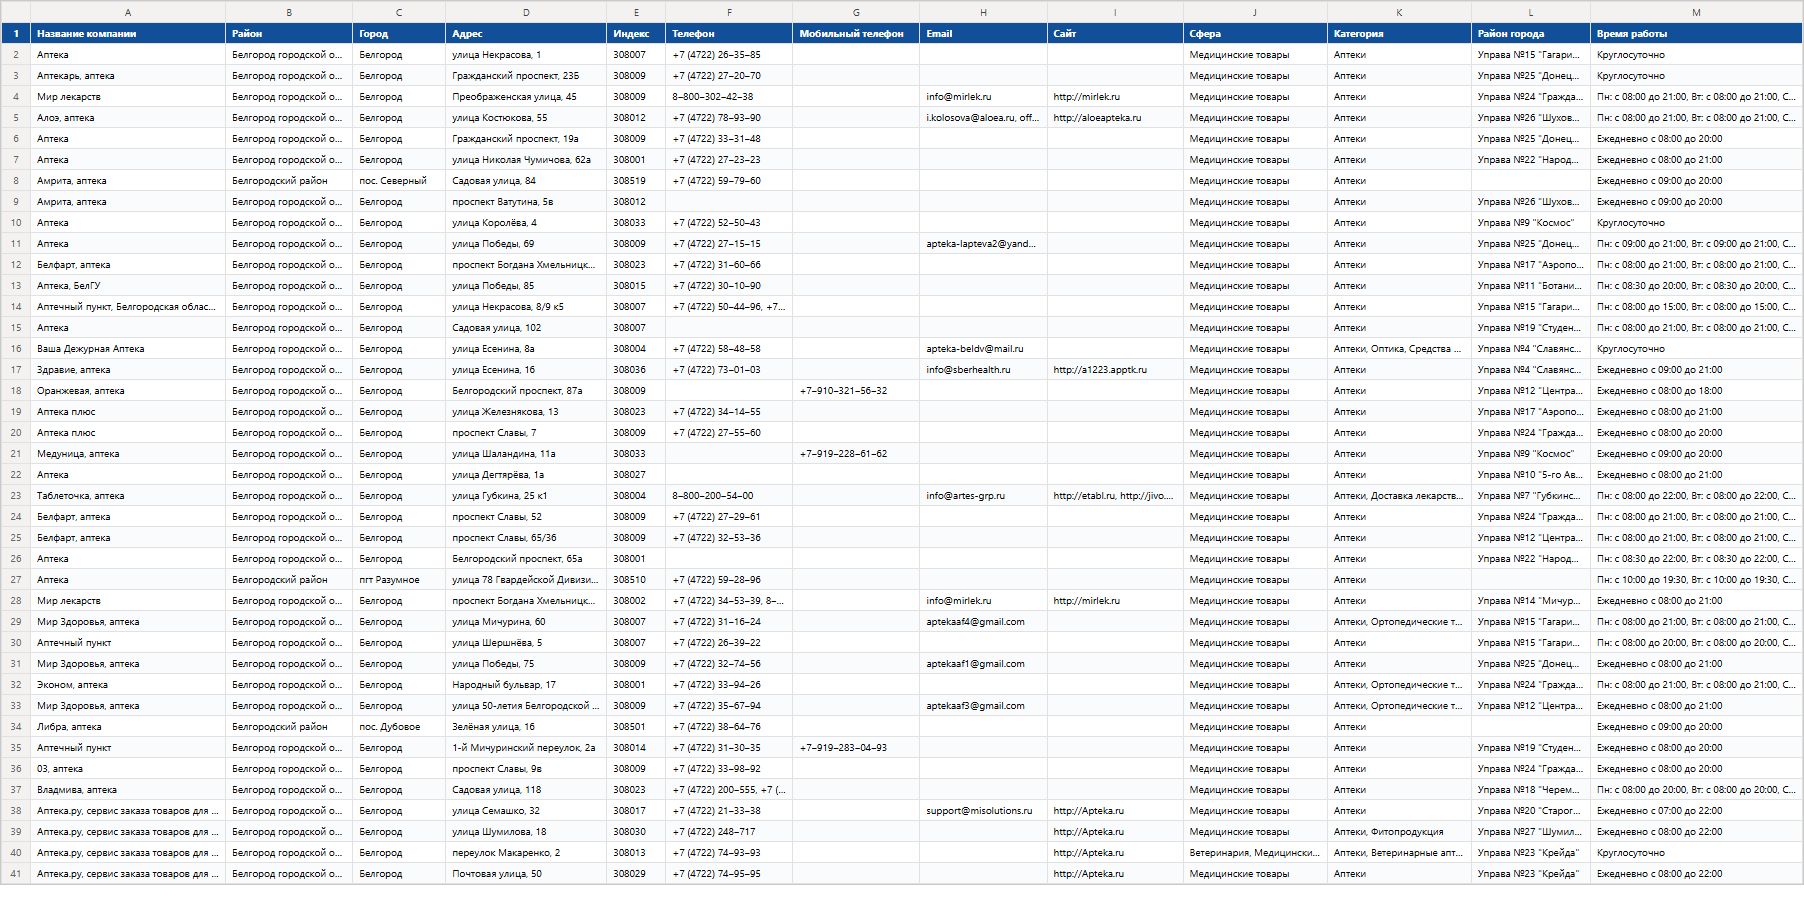The width and height of the screenshot is (1804, 902).
Task: Select the cell 'Таблеточка, аптека'
Action: coord(128,496)
